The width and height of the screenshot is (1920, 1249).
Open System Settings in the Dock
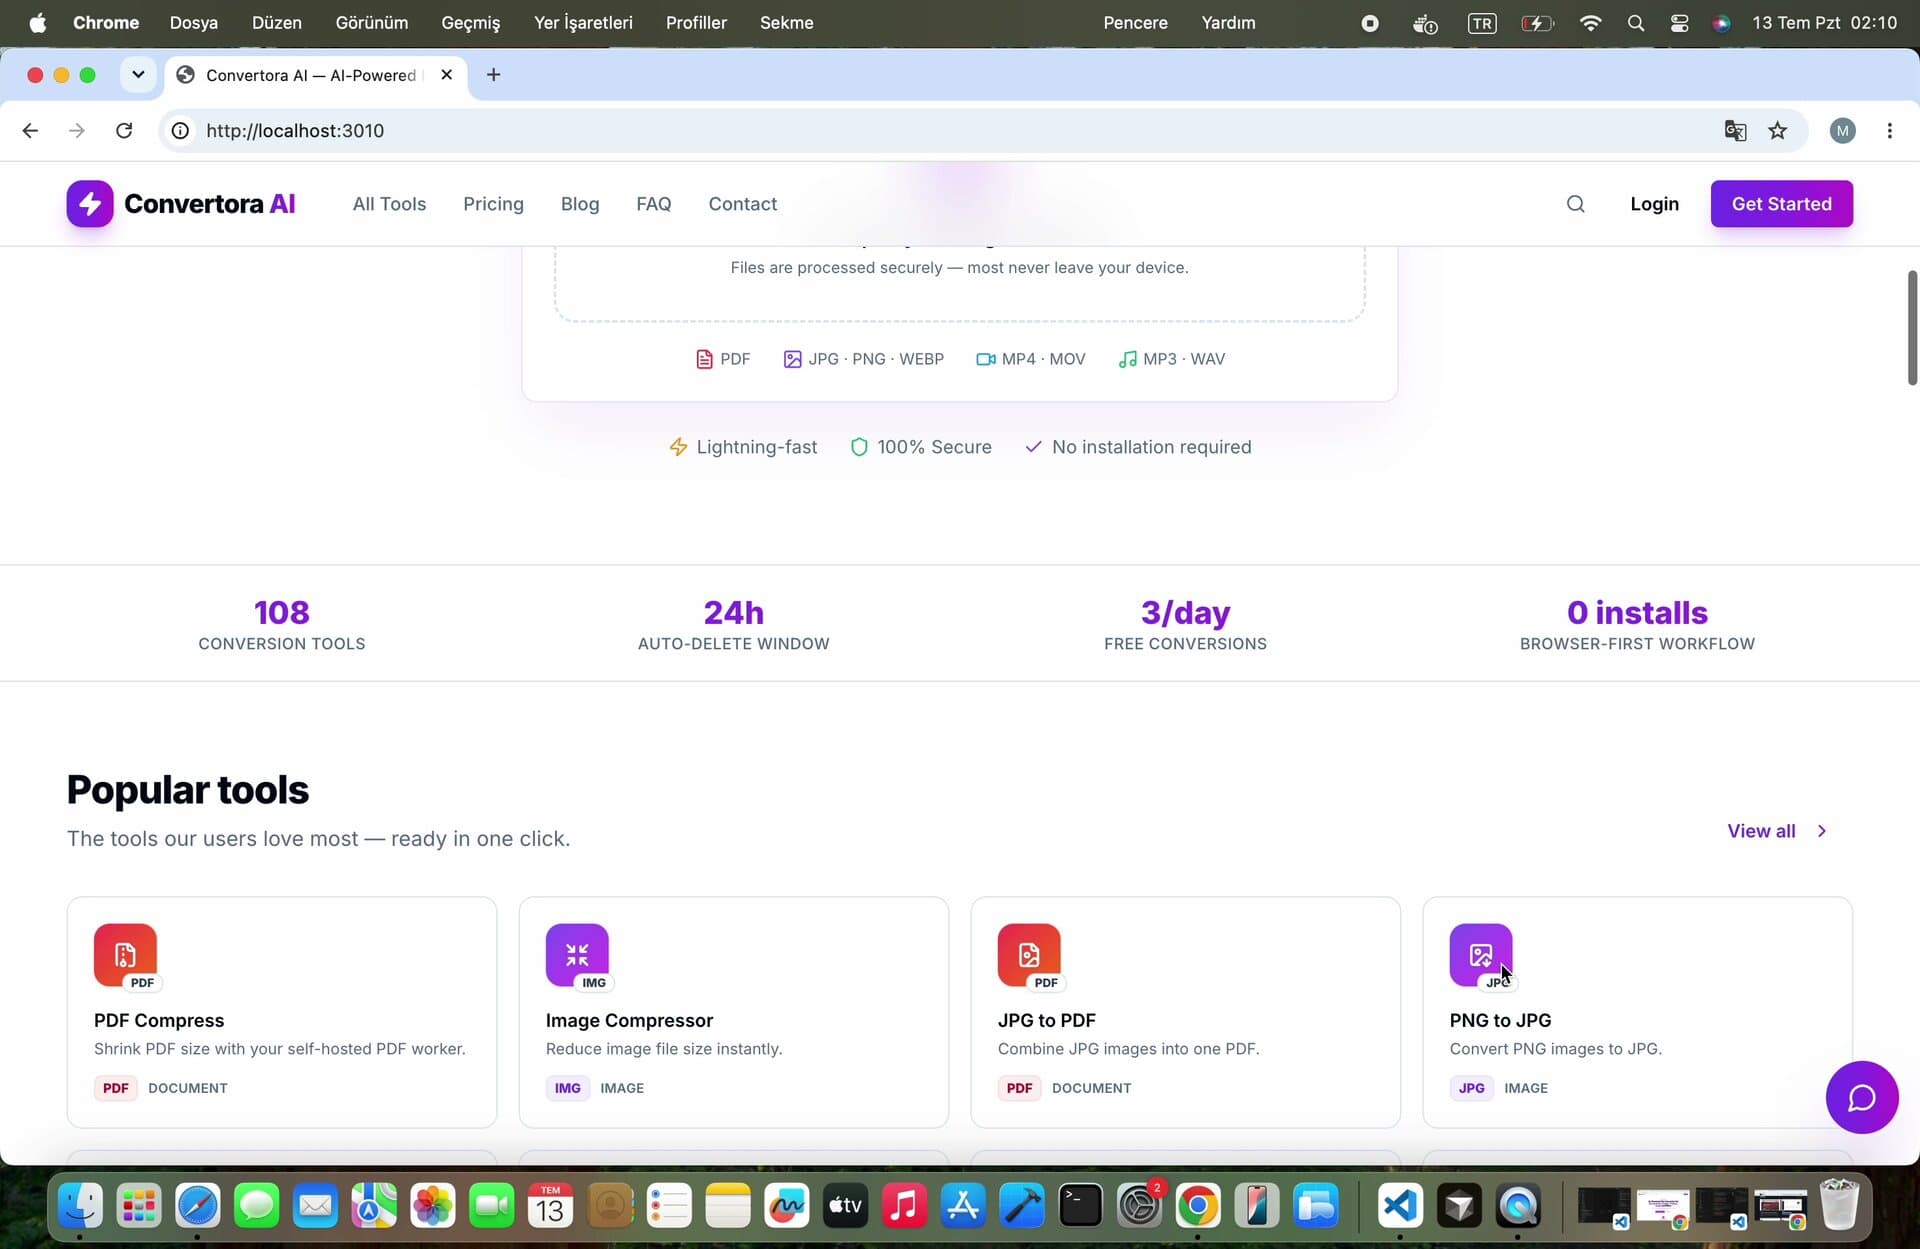click(1139, 1206)
